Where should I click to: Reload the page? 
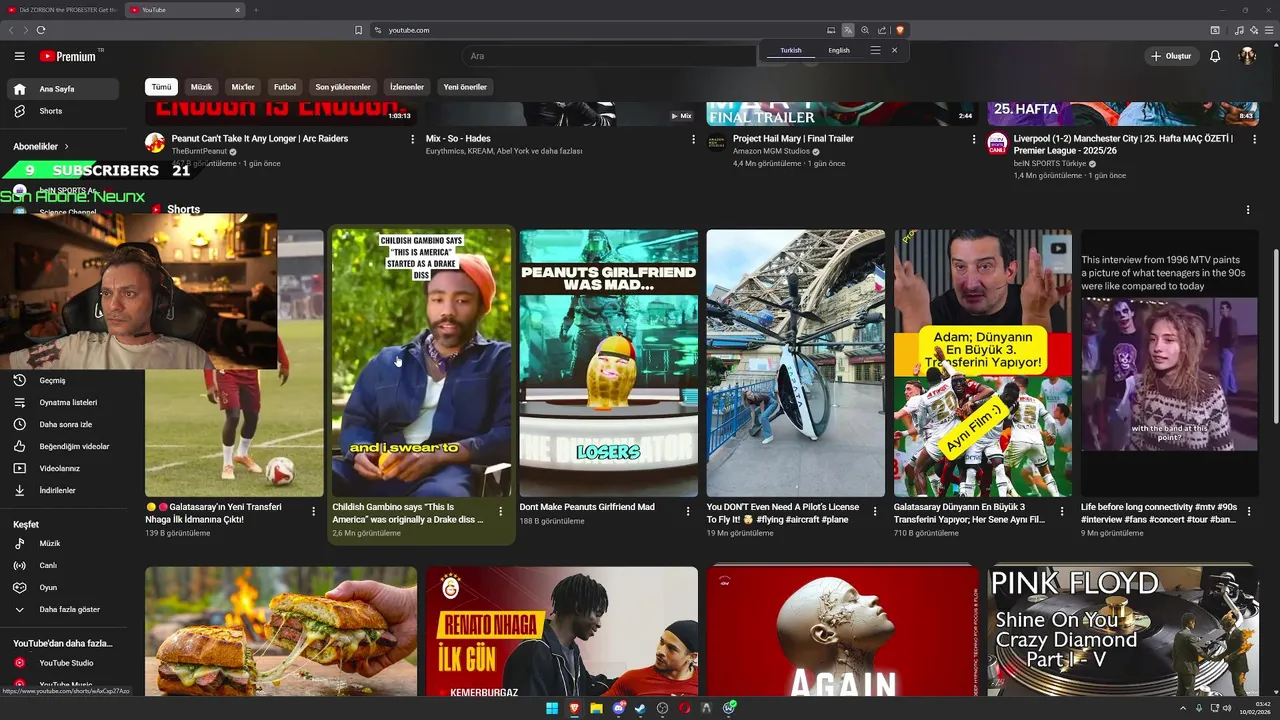(x=41, y=30)
